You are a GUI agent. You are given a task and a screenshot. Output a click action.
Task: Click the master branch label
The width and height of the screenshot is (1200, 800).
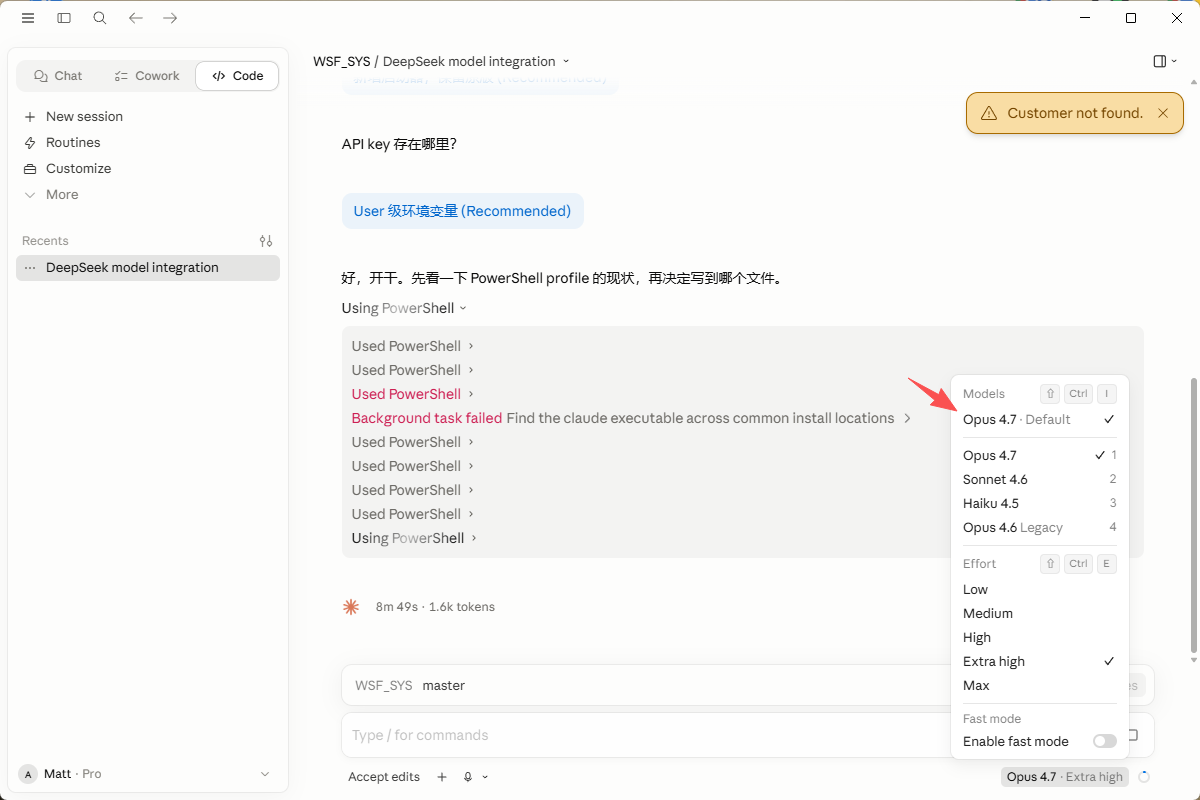click(444, 686)
